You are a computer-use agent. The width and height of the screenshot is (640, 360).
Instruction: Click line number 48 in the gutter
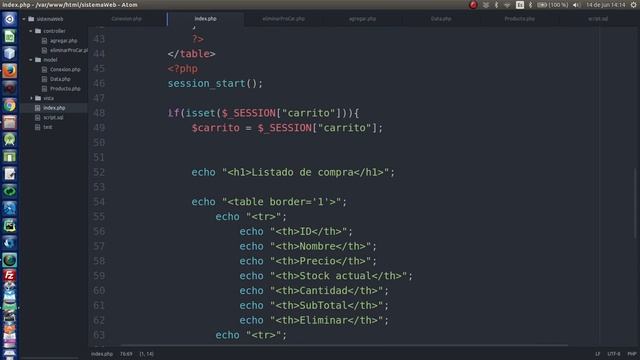[99, 113]
